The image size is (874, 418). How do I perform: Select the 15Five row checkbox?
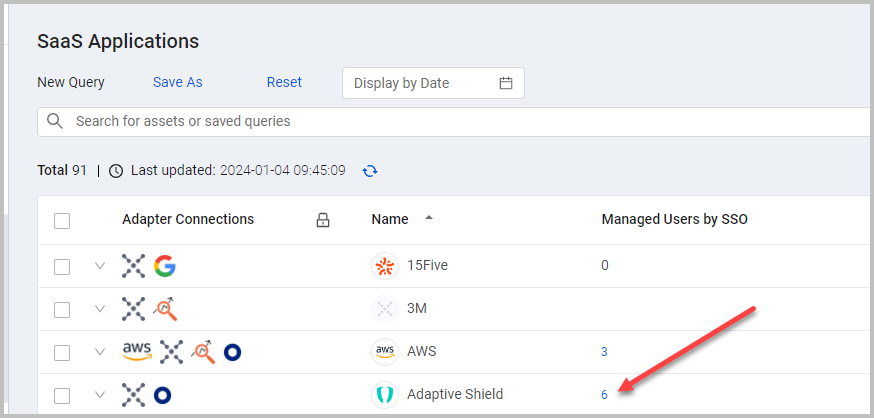pos(62,267)
